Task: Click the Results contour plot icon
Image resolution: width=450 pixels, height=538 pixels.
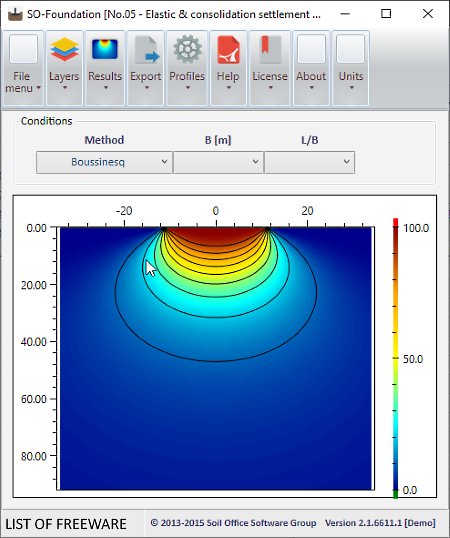Action: coord(105,49)
